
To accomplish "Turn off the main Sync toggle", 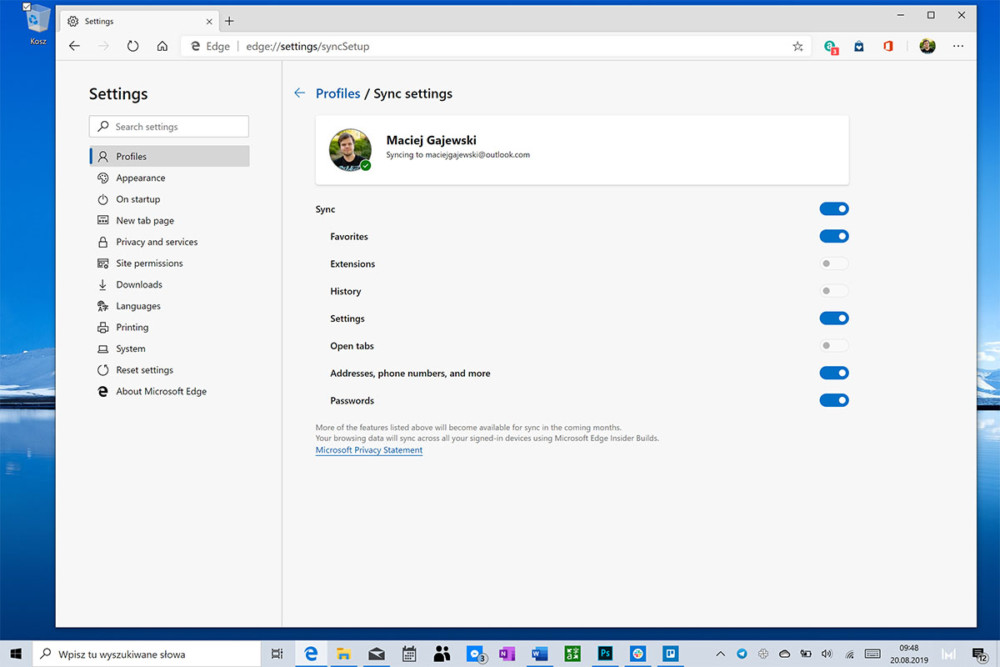I will pyautogui.click(x=834, y=209).
